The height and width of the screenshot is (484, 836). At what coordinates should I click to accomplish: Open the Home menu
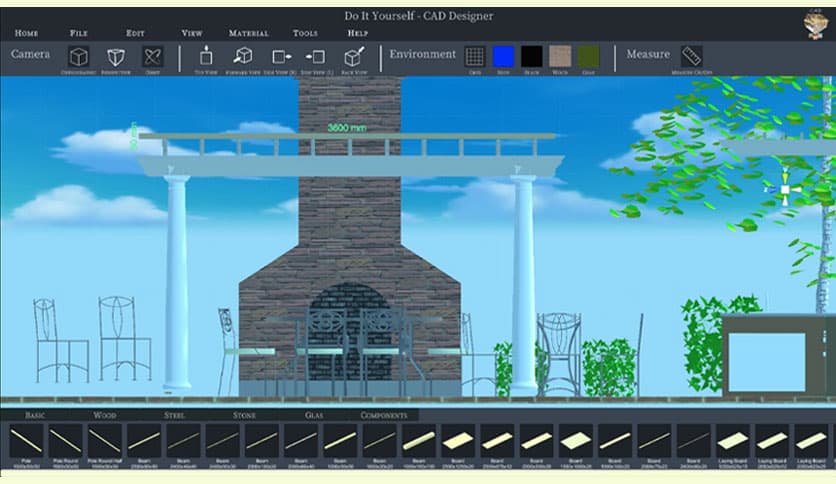pyautogui.click(x=26, y=33)
